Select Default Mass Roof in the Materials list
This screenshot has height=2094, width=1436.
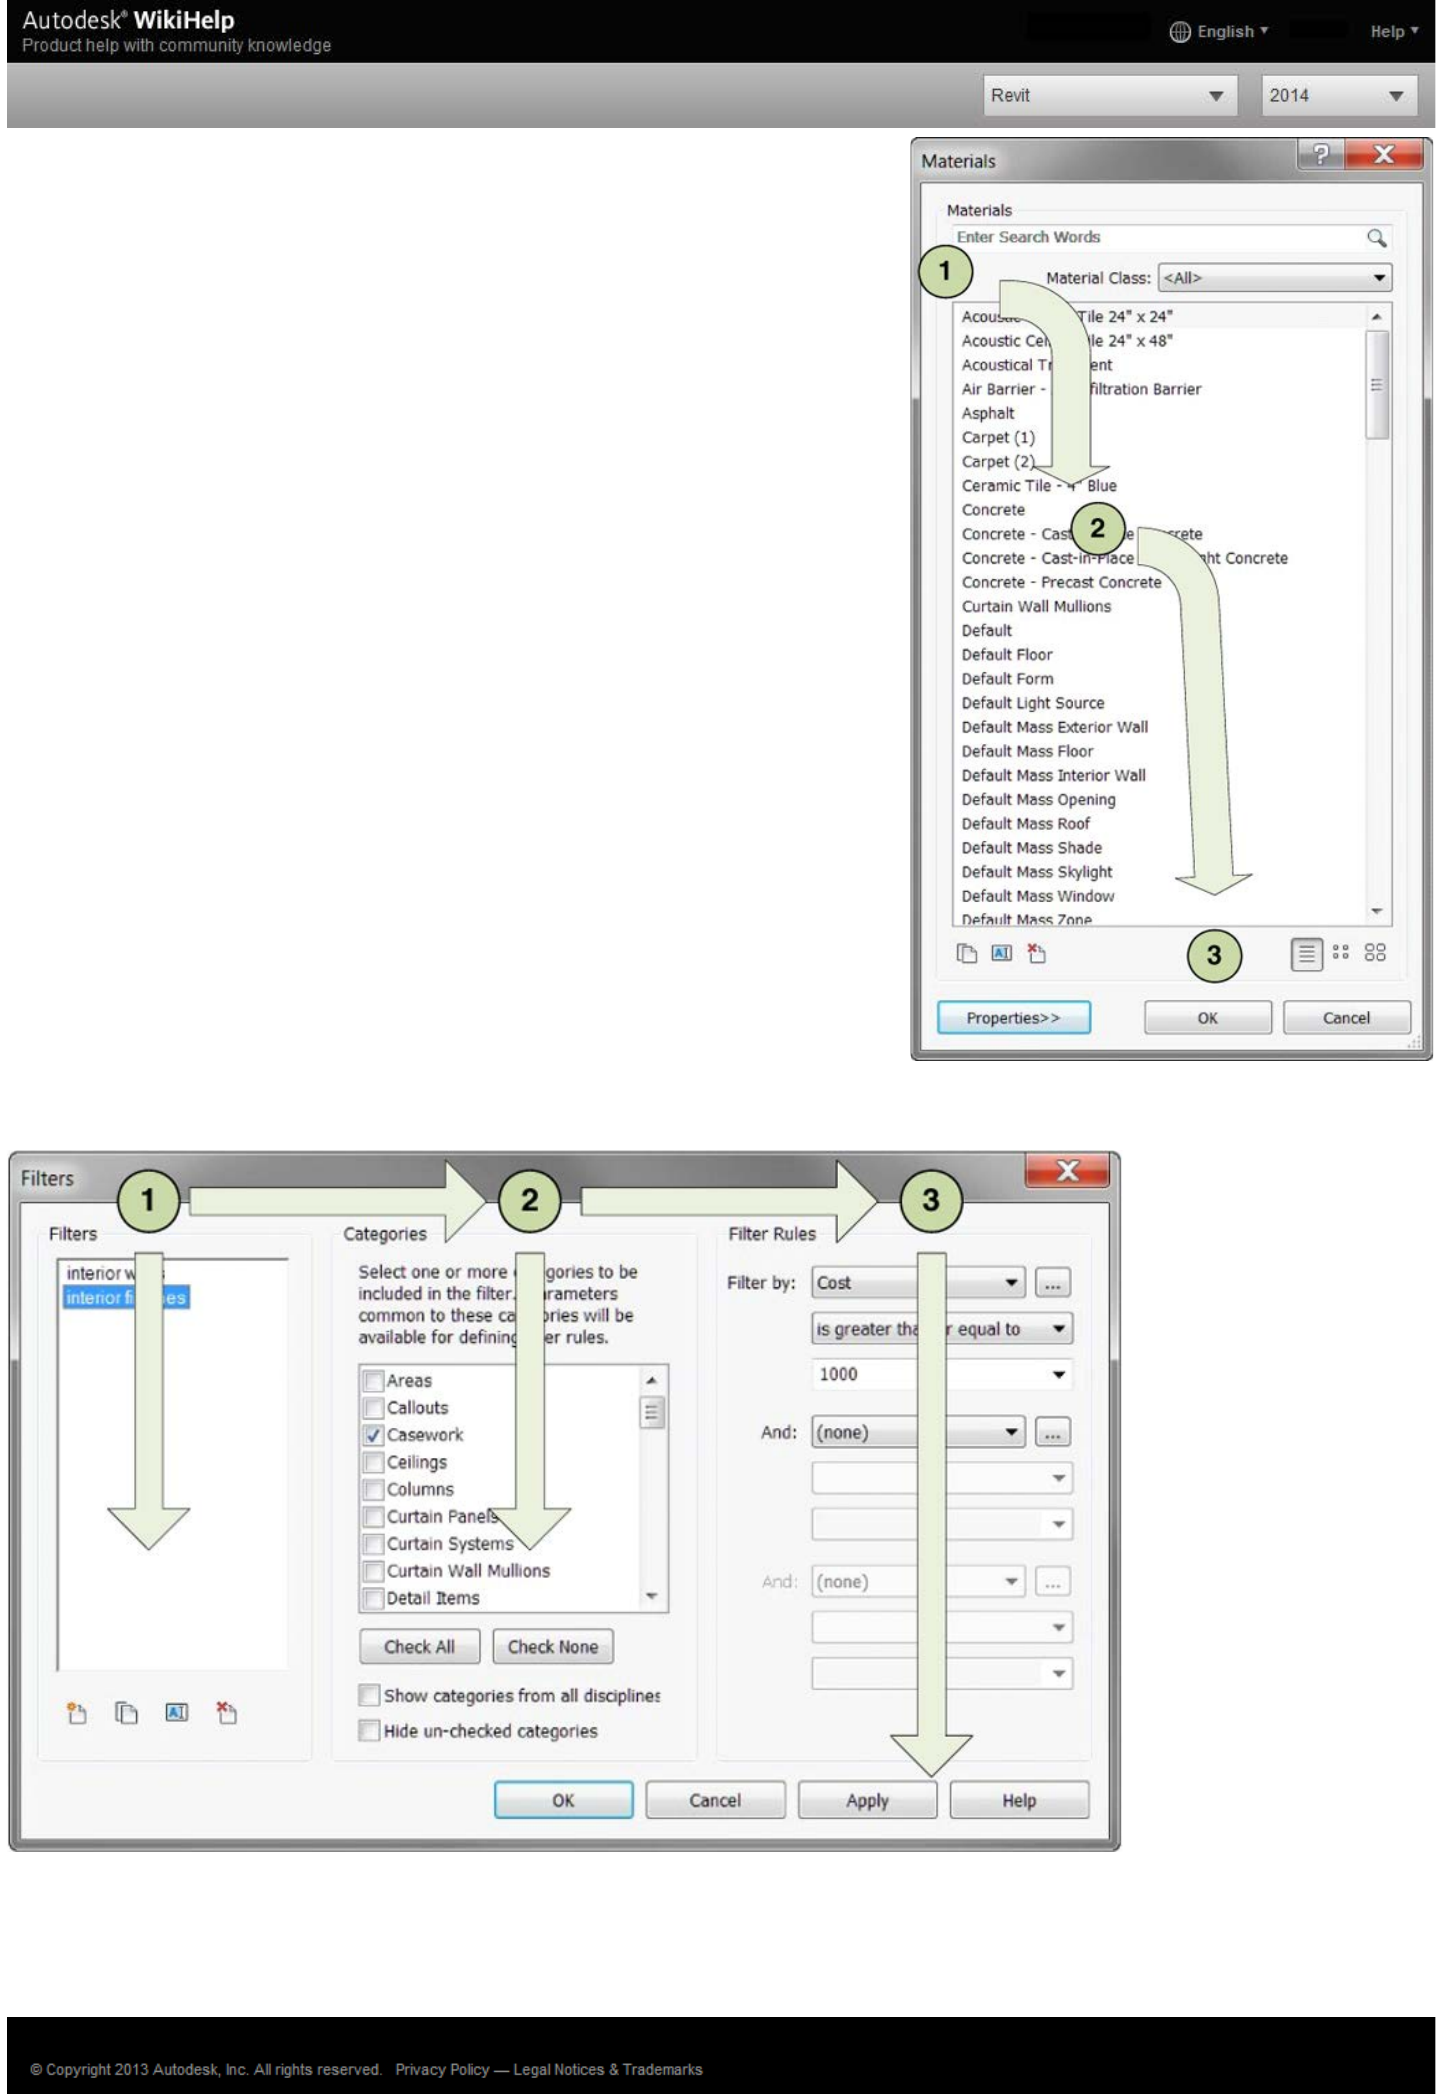(x=1026, y=824)
